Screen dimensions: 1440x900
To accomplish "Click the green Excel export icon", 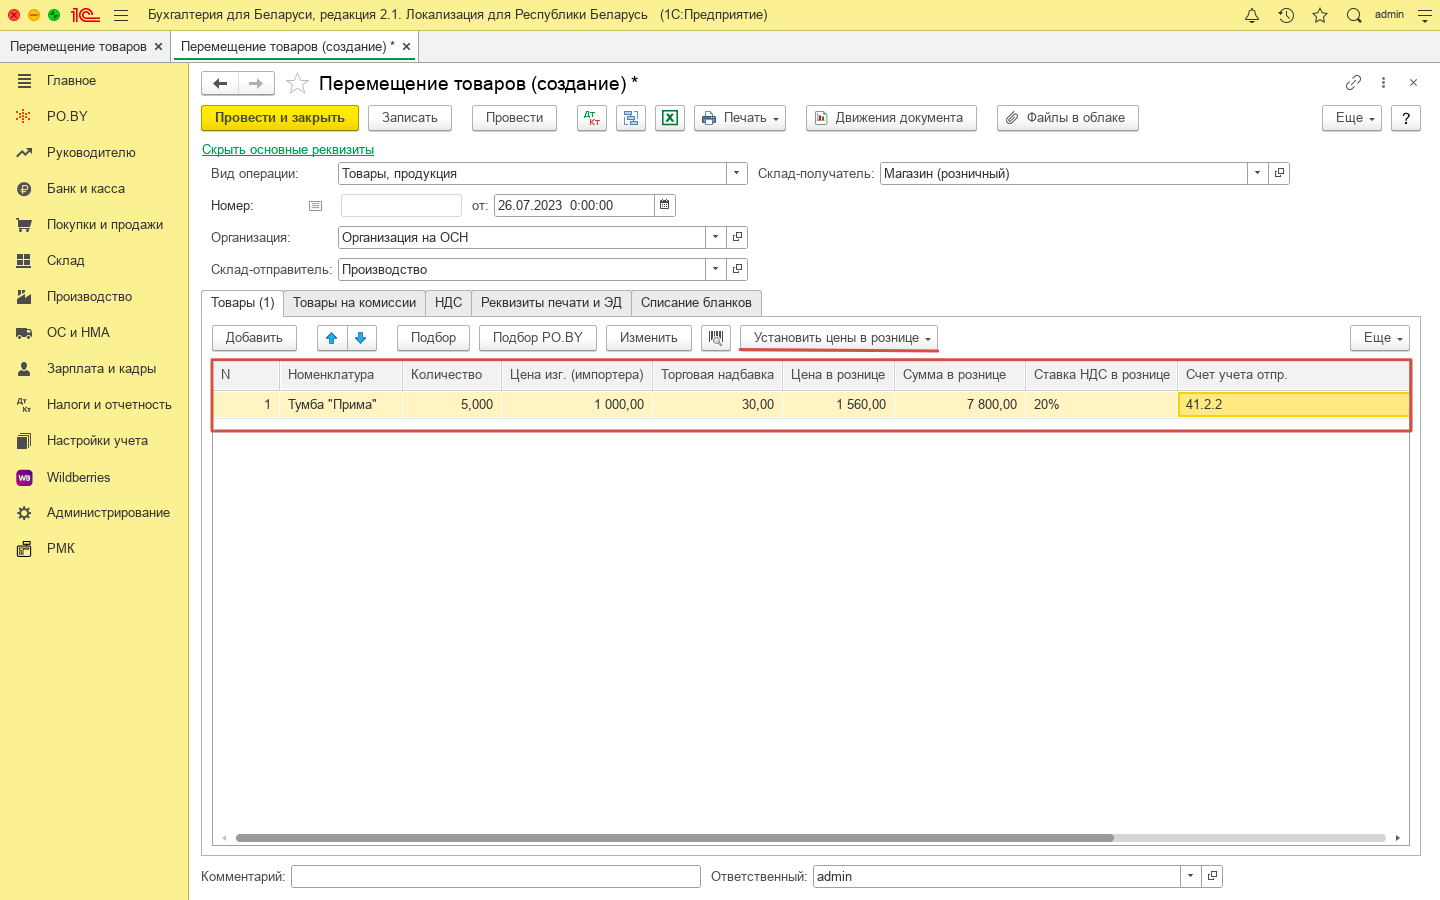I will [670, 118].
